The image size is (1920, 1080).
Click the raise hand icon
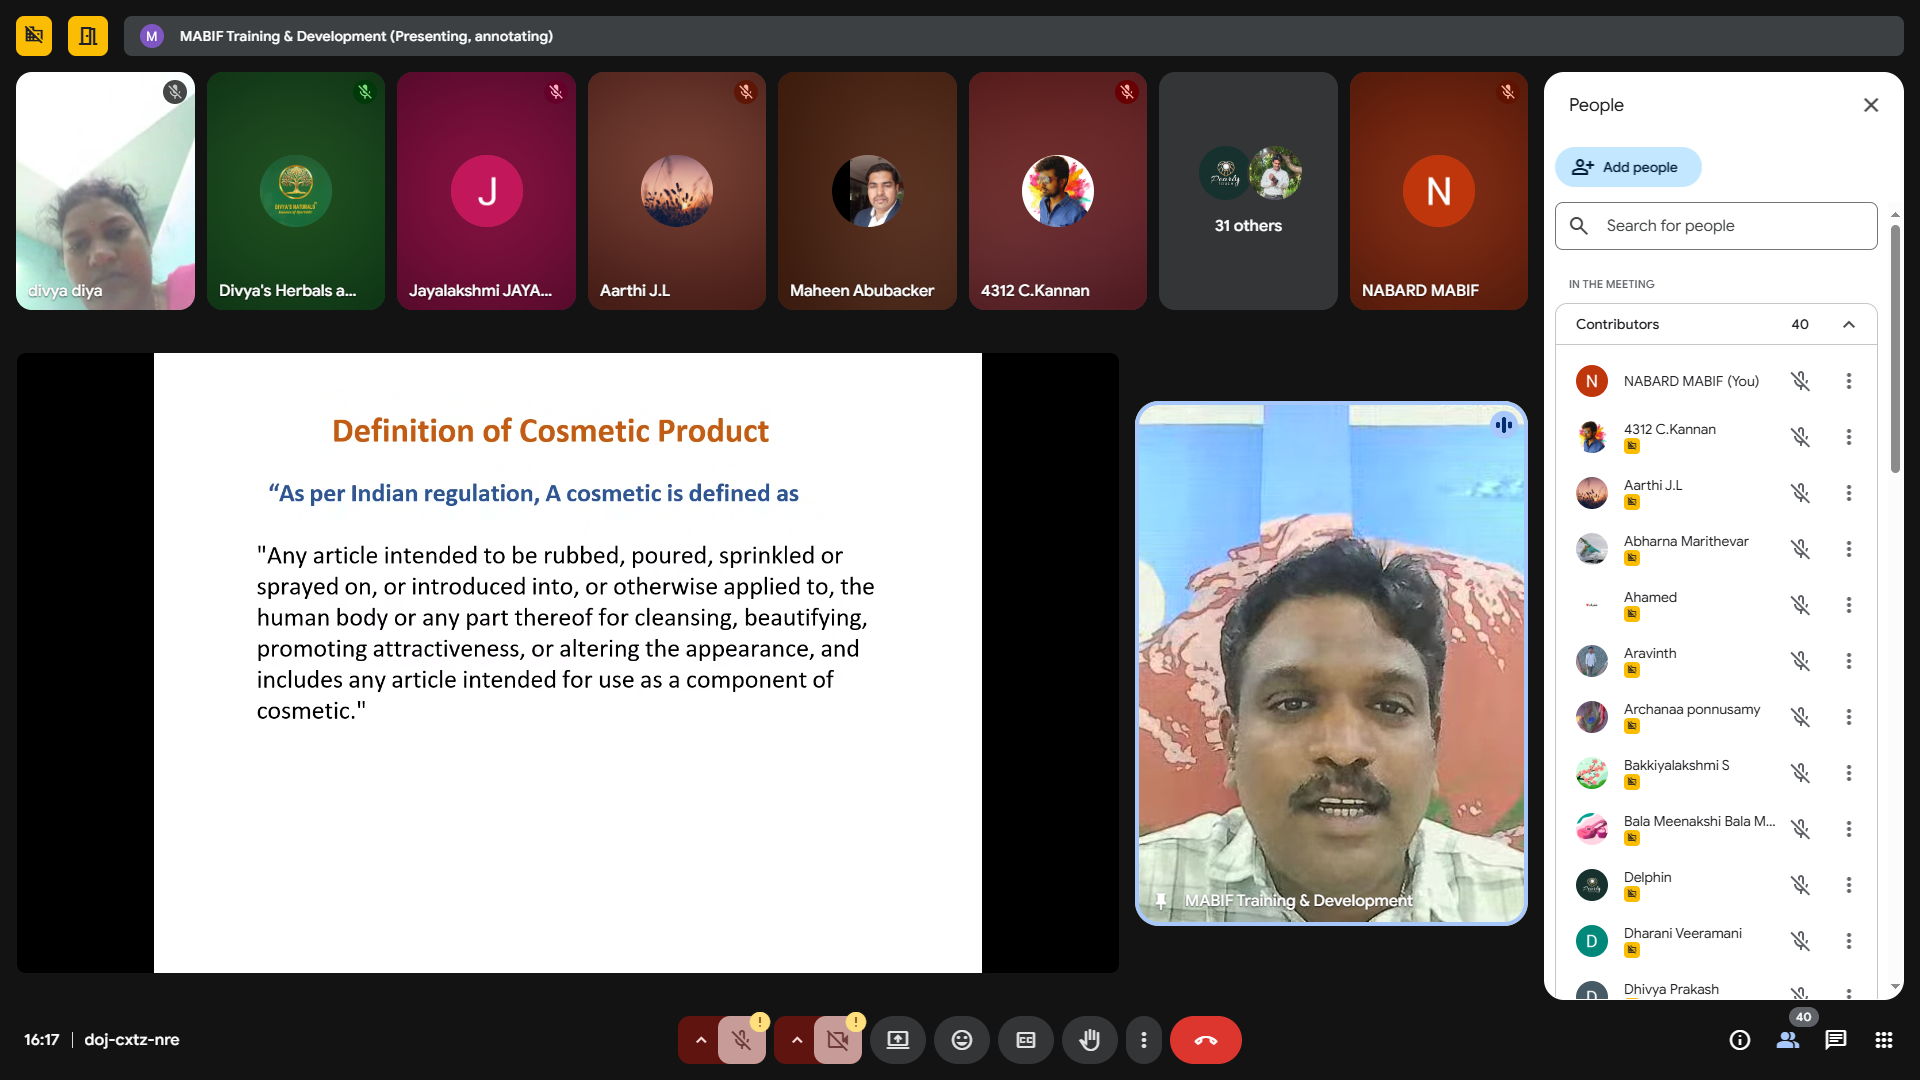tap(1089, 1040)
